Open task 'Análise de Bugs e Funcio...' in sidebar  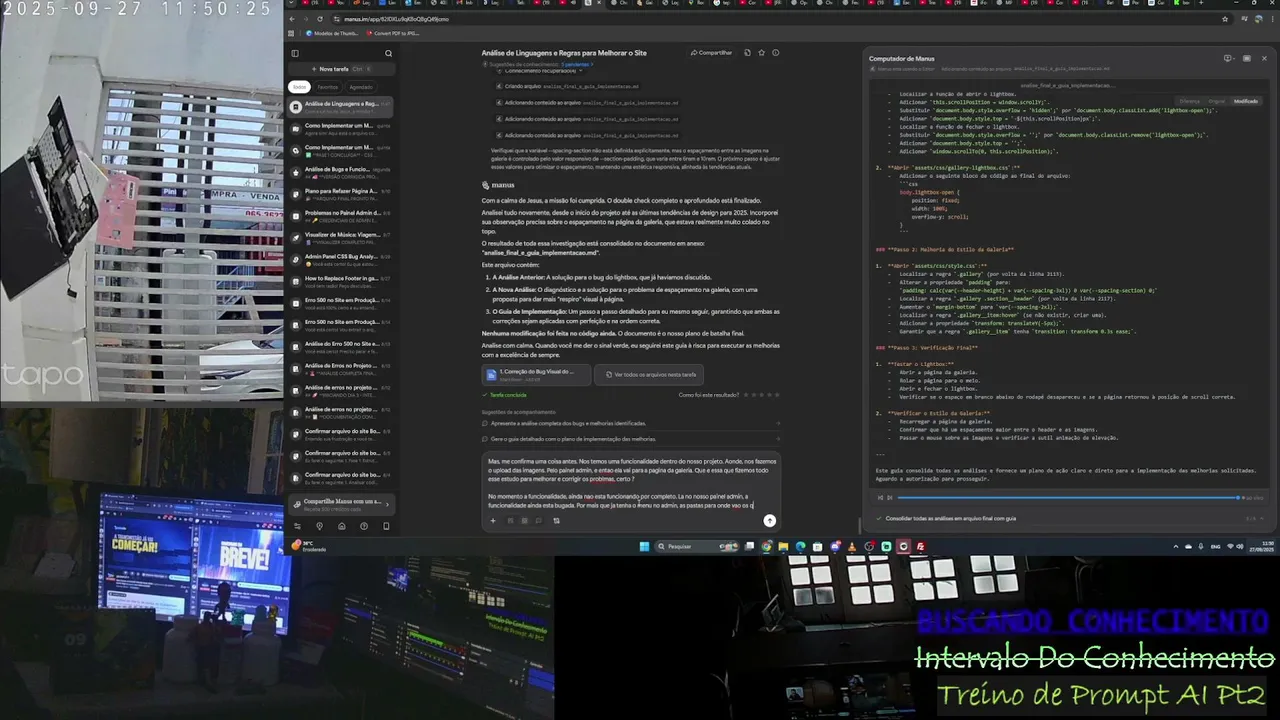tap(340, 172)
